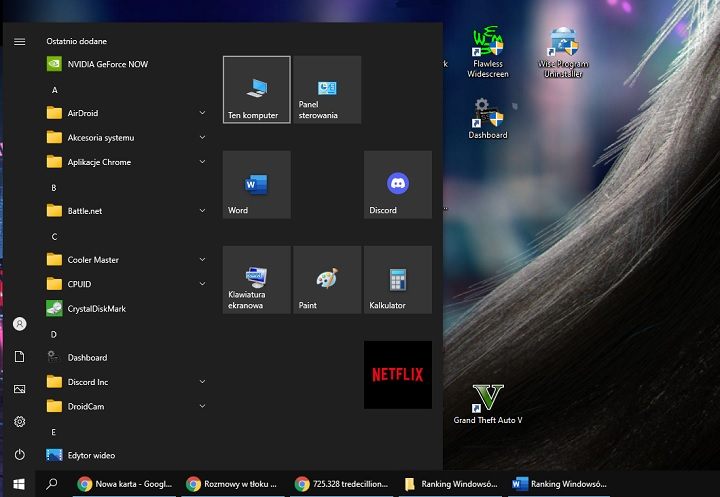Select the Battle.net folder label
The image size is (720, 497).
85,211
